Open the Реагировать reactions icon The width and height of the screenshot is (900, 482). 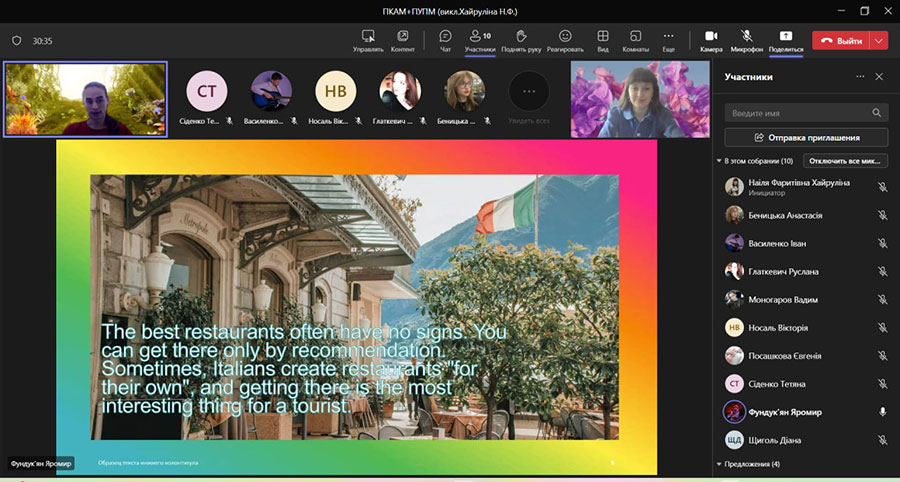click(x=565, y=37)
